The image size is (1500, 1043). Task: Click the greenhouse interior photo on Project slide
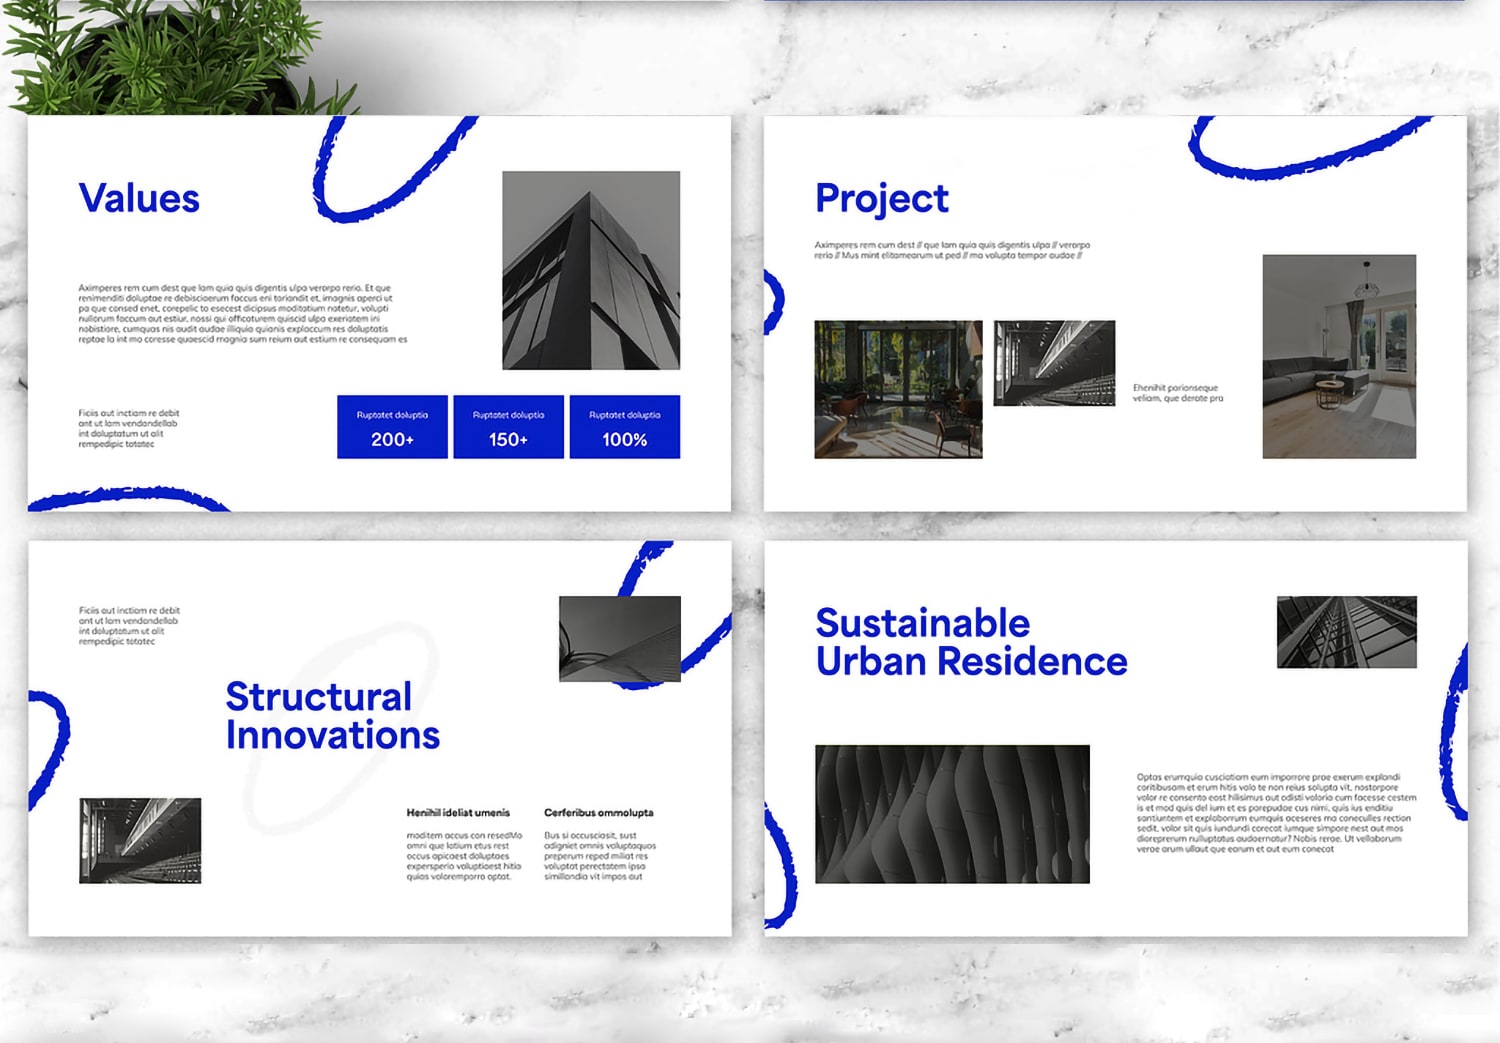coord(898,390)
